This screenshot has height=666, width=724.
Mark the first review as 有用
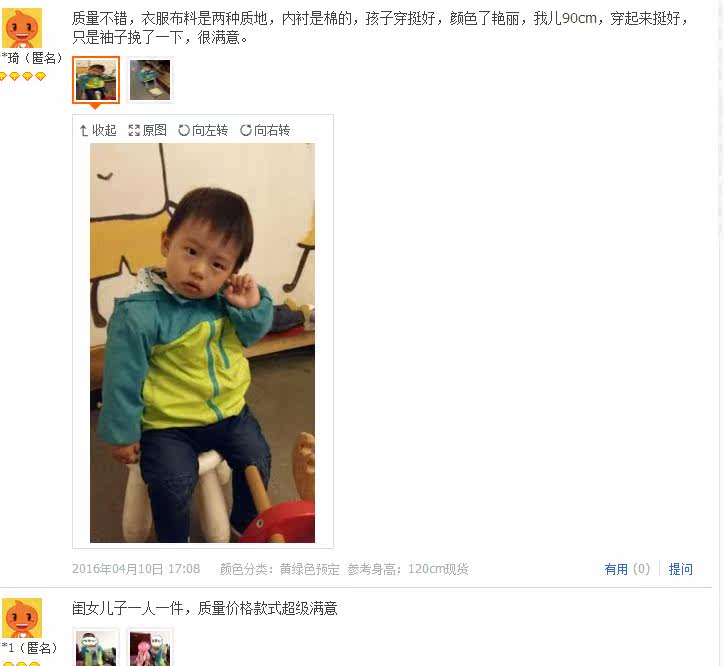pyautogui.click(x=627, y=569)
